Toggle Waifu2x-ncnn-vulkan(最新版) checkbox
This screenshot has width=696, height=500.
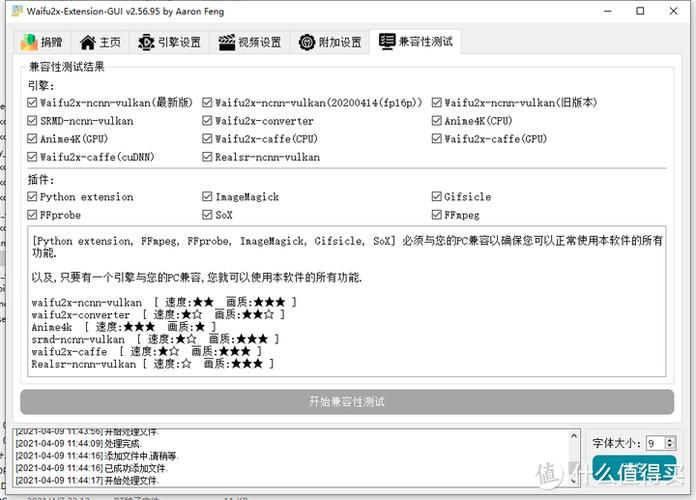pyautogui.click(x=32, y=103)
